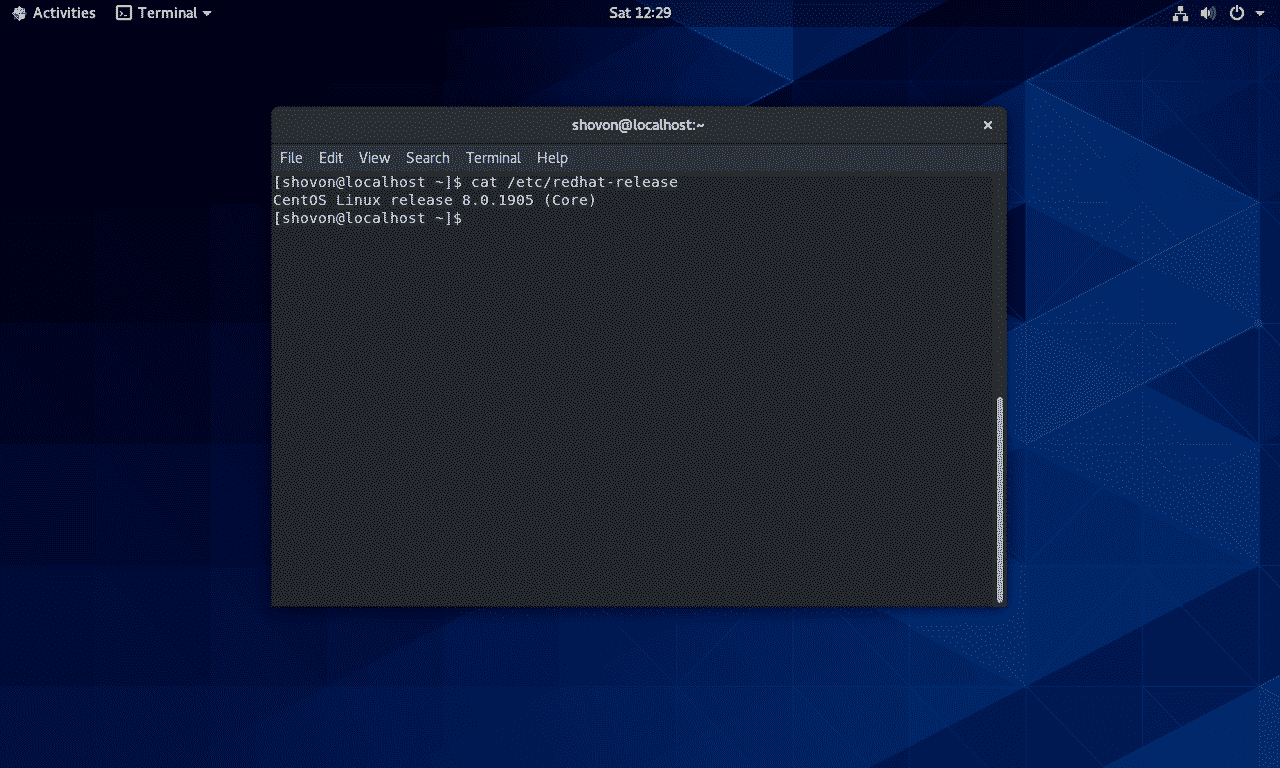Open the Edit menu in Terminal

[331, 158]
